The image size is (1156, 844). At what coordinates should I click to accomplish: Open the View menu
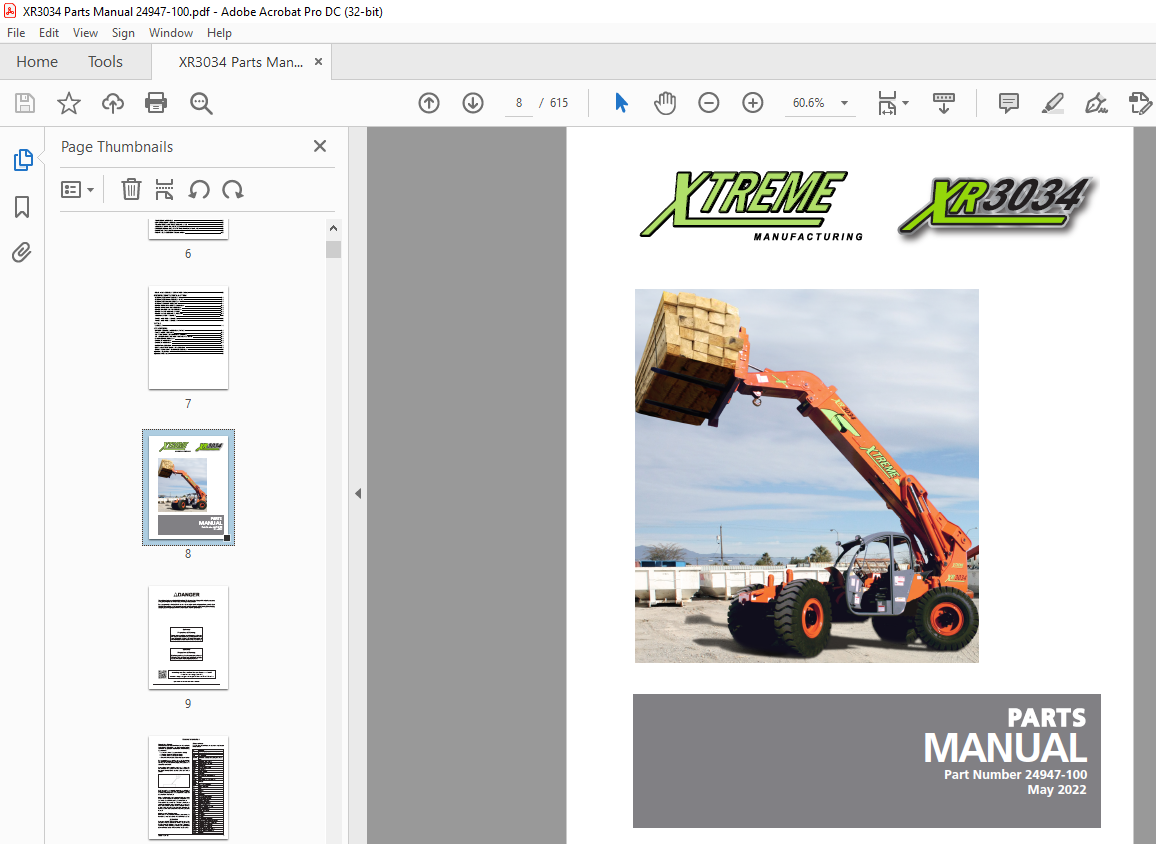click(86, 32)
